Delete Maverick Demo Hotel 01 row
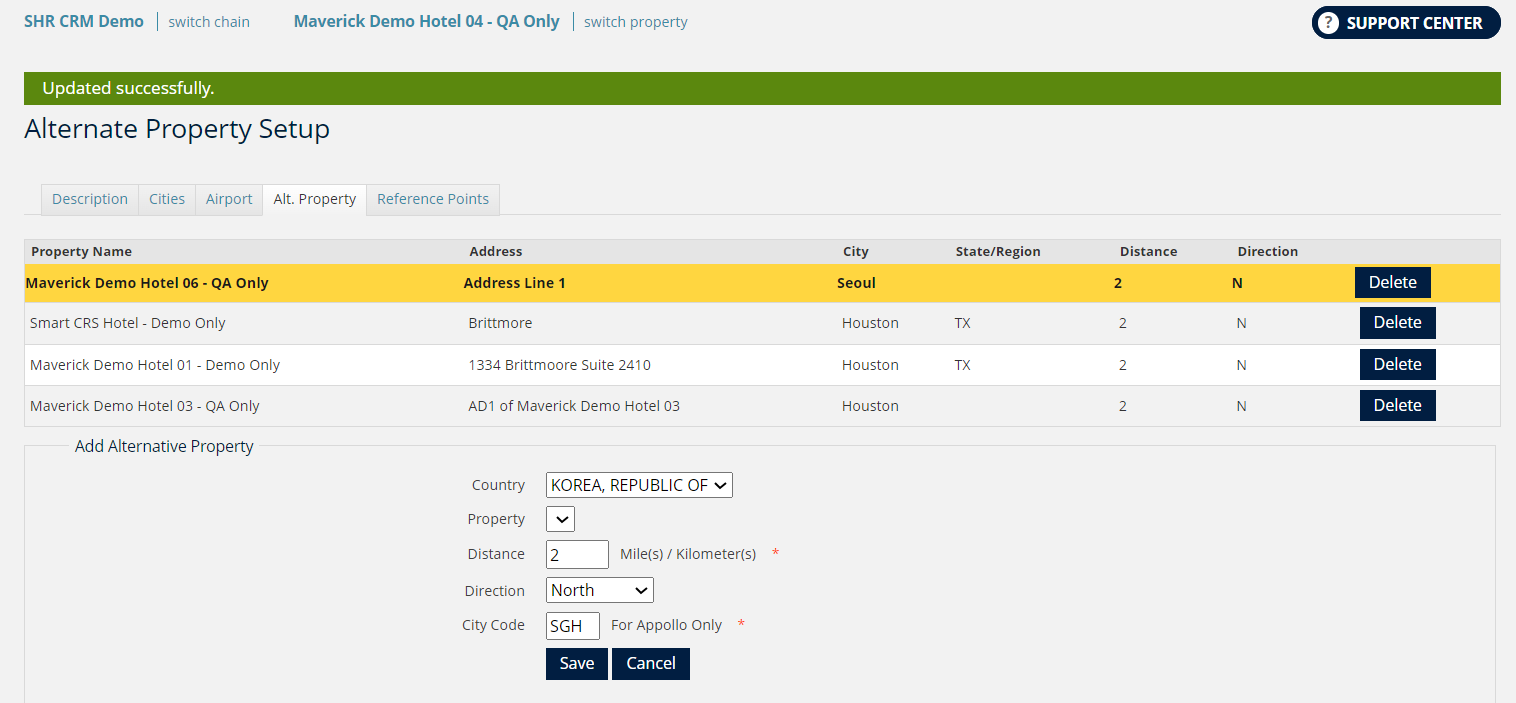This screenshot has width=1516, height=703. point(1398,364)
